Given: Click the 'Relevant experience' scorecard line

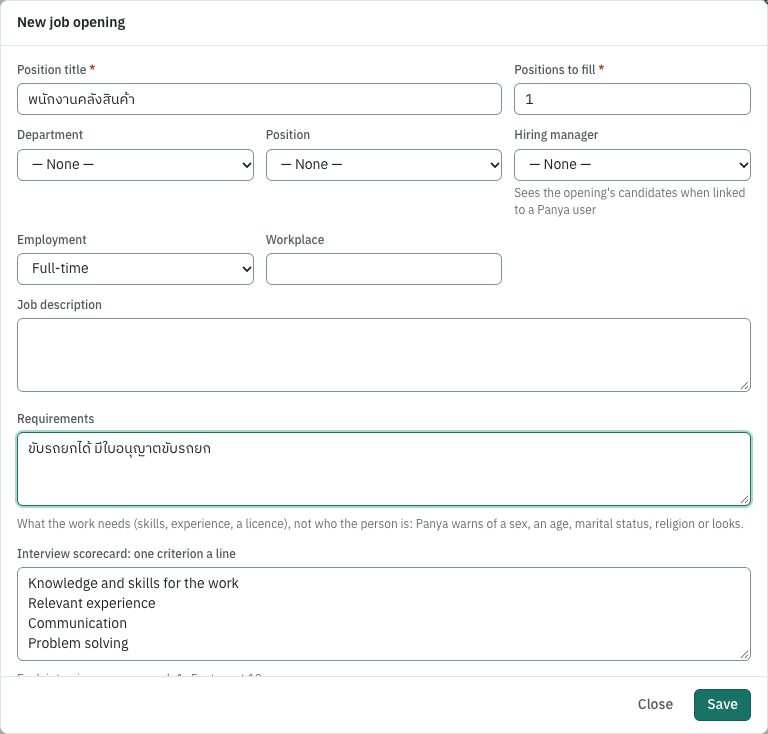Looking at the screenshot, I should click(x=92, y=604).
